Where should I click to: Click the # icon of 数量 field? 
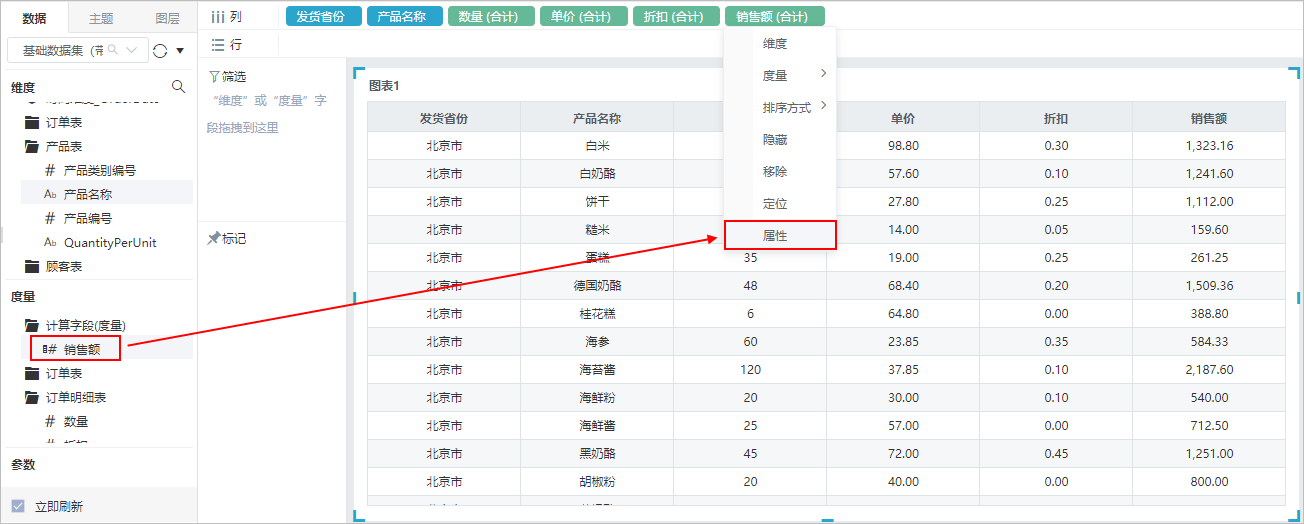point(50,421)
